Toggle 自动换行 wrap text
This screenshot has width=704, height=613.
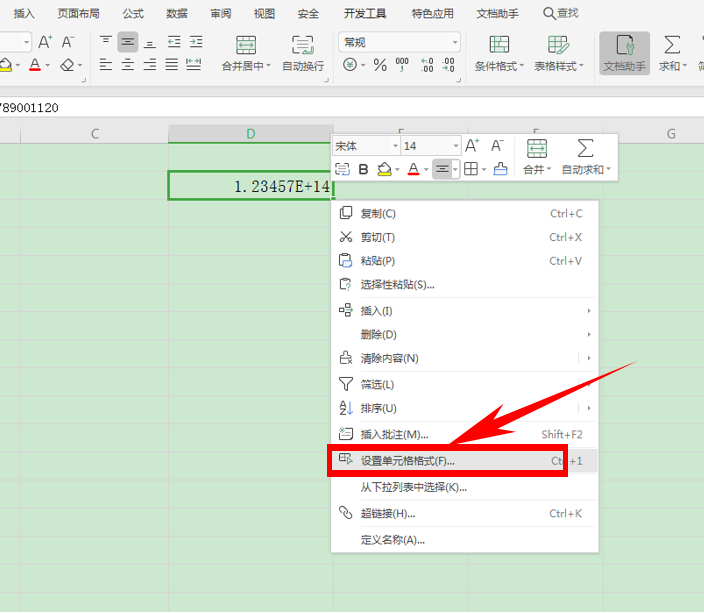point(303,53)
